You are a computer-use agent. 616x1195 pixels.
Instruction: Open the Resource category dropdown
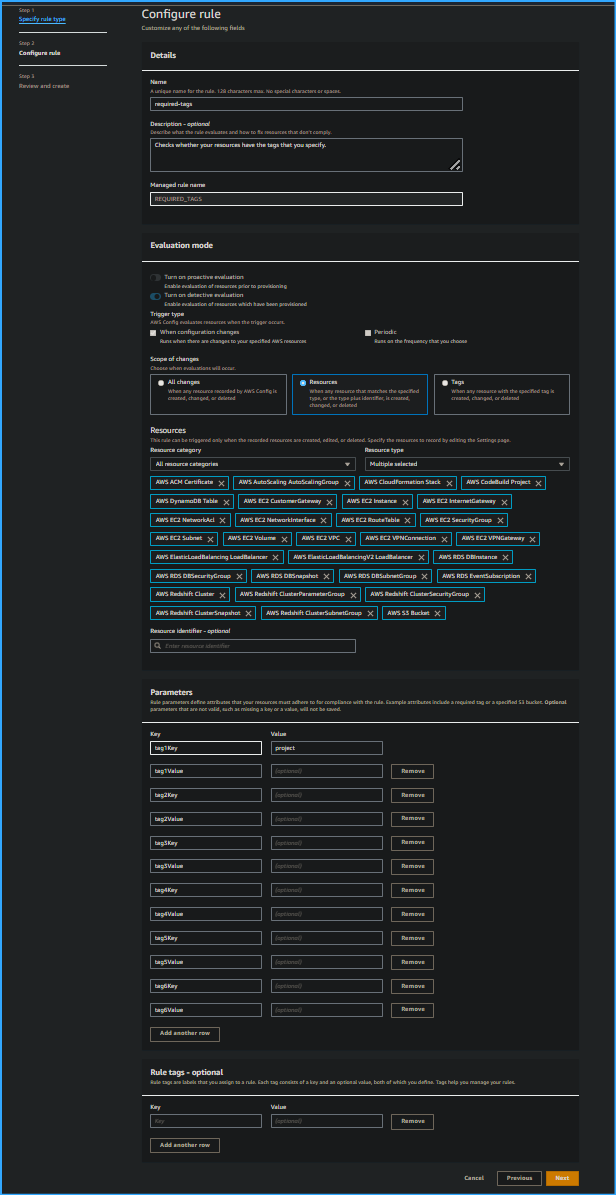[x=253, y=463]
